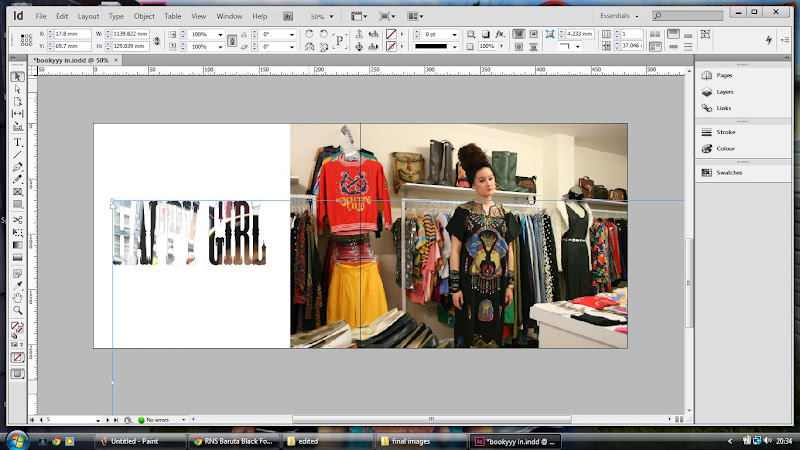Open the Object menu
800x450 pixels.
click(144, 16)
